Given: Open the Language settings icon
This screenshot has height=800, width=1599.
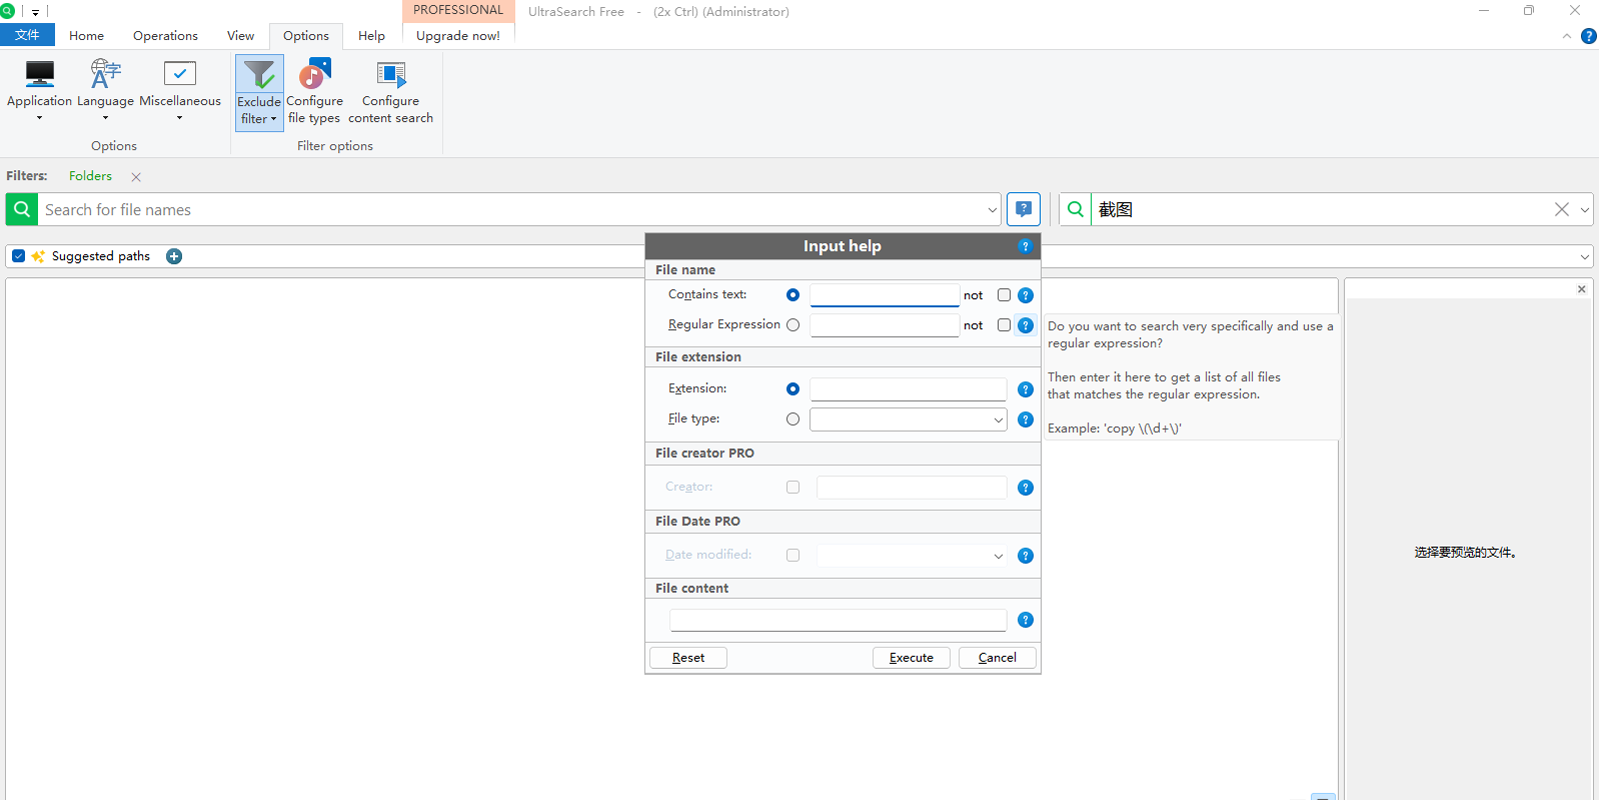Looking at the screenshot, I should point(105,76).
